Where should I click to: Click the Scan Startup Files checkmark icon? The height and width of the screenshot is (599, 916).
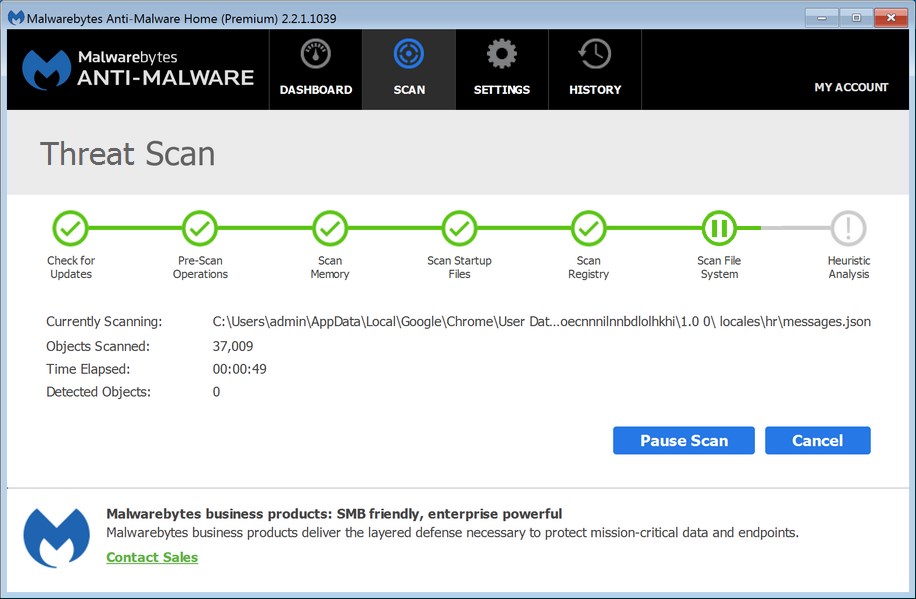pyautogui.click(x=459, y=228)
